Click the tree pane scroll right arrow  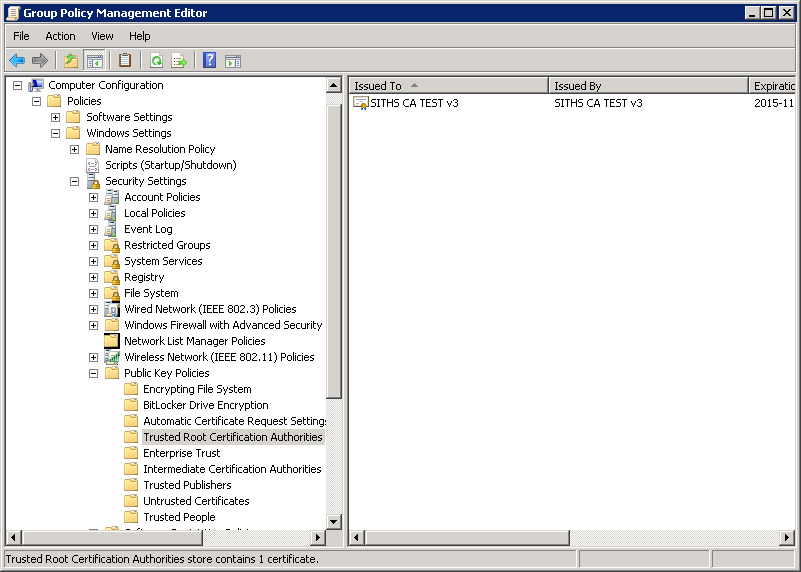coord(318,537)
